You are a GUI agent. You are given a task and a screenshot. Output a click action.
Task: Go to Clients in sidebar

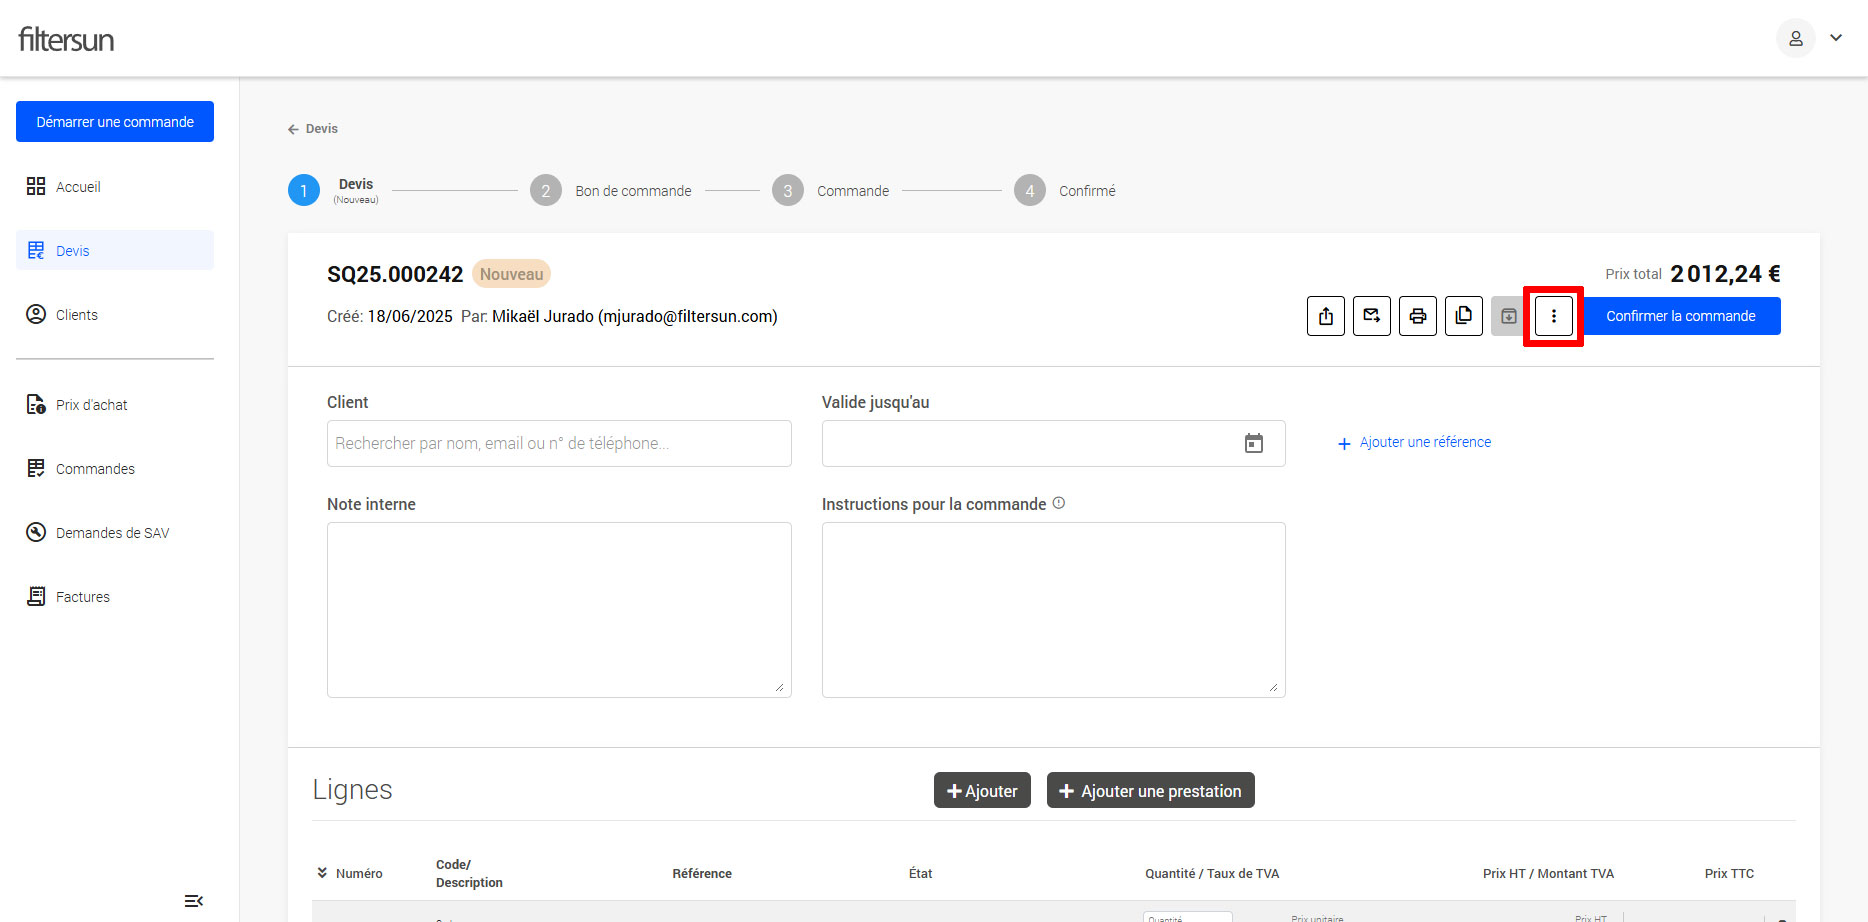pos(76,315)
